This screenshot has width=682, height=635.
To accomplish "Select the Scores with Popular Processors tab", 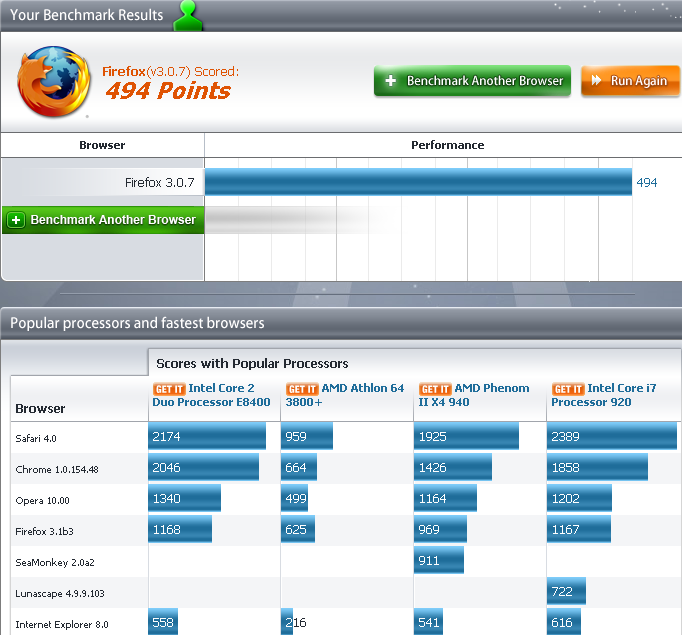I will click(x=252, y=363).
